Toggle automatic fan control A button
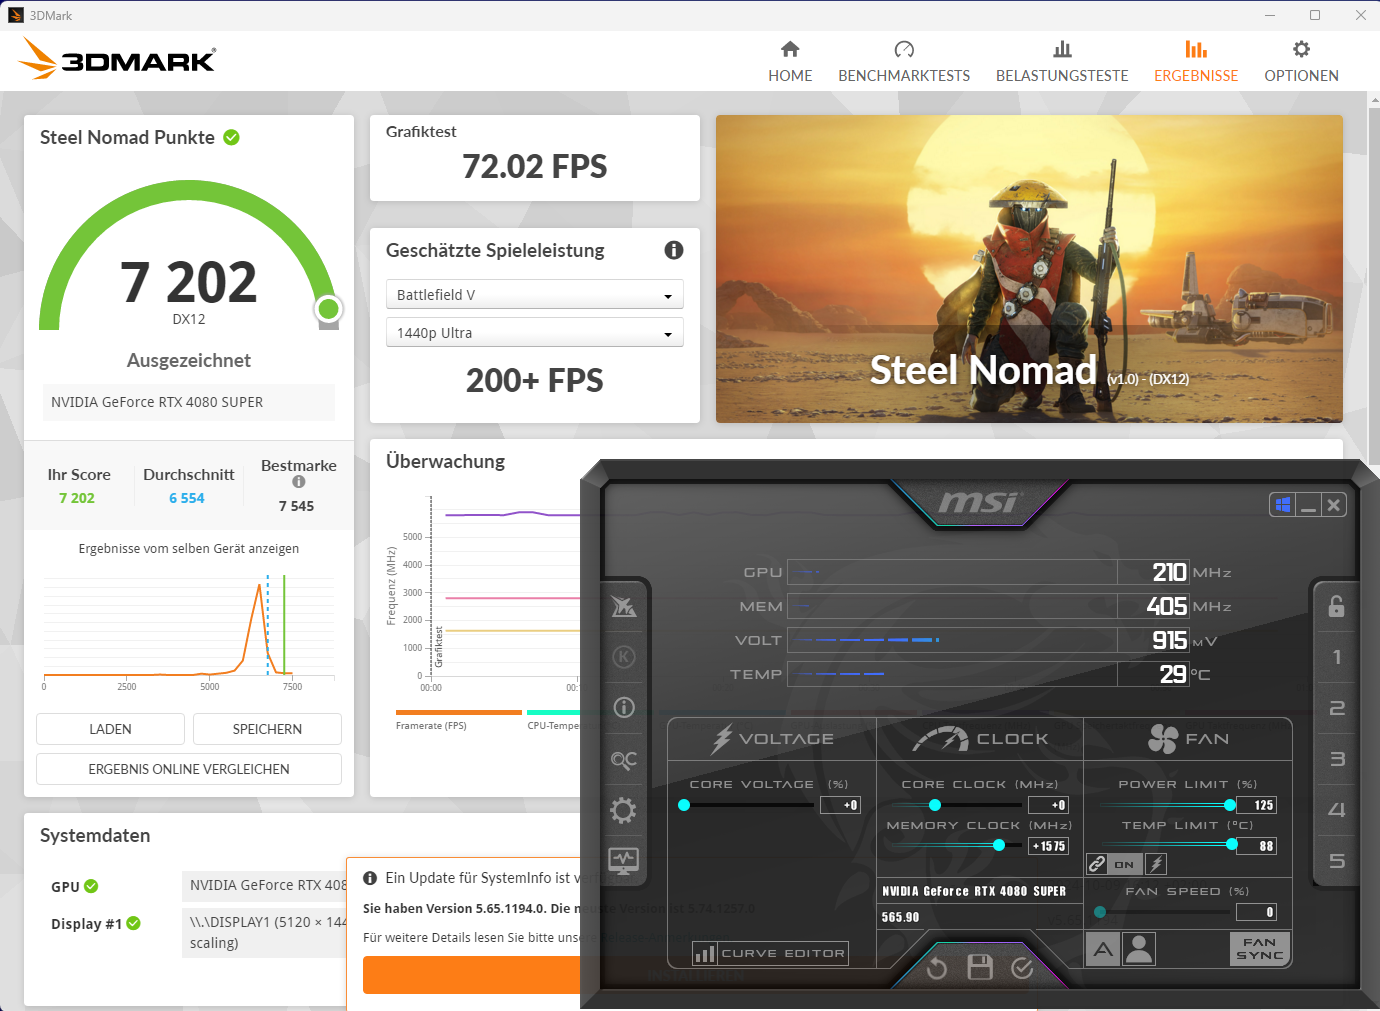This screenshot has height=1011, width=1380. (x=1103, y=949)
